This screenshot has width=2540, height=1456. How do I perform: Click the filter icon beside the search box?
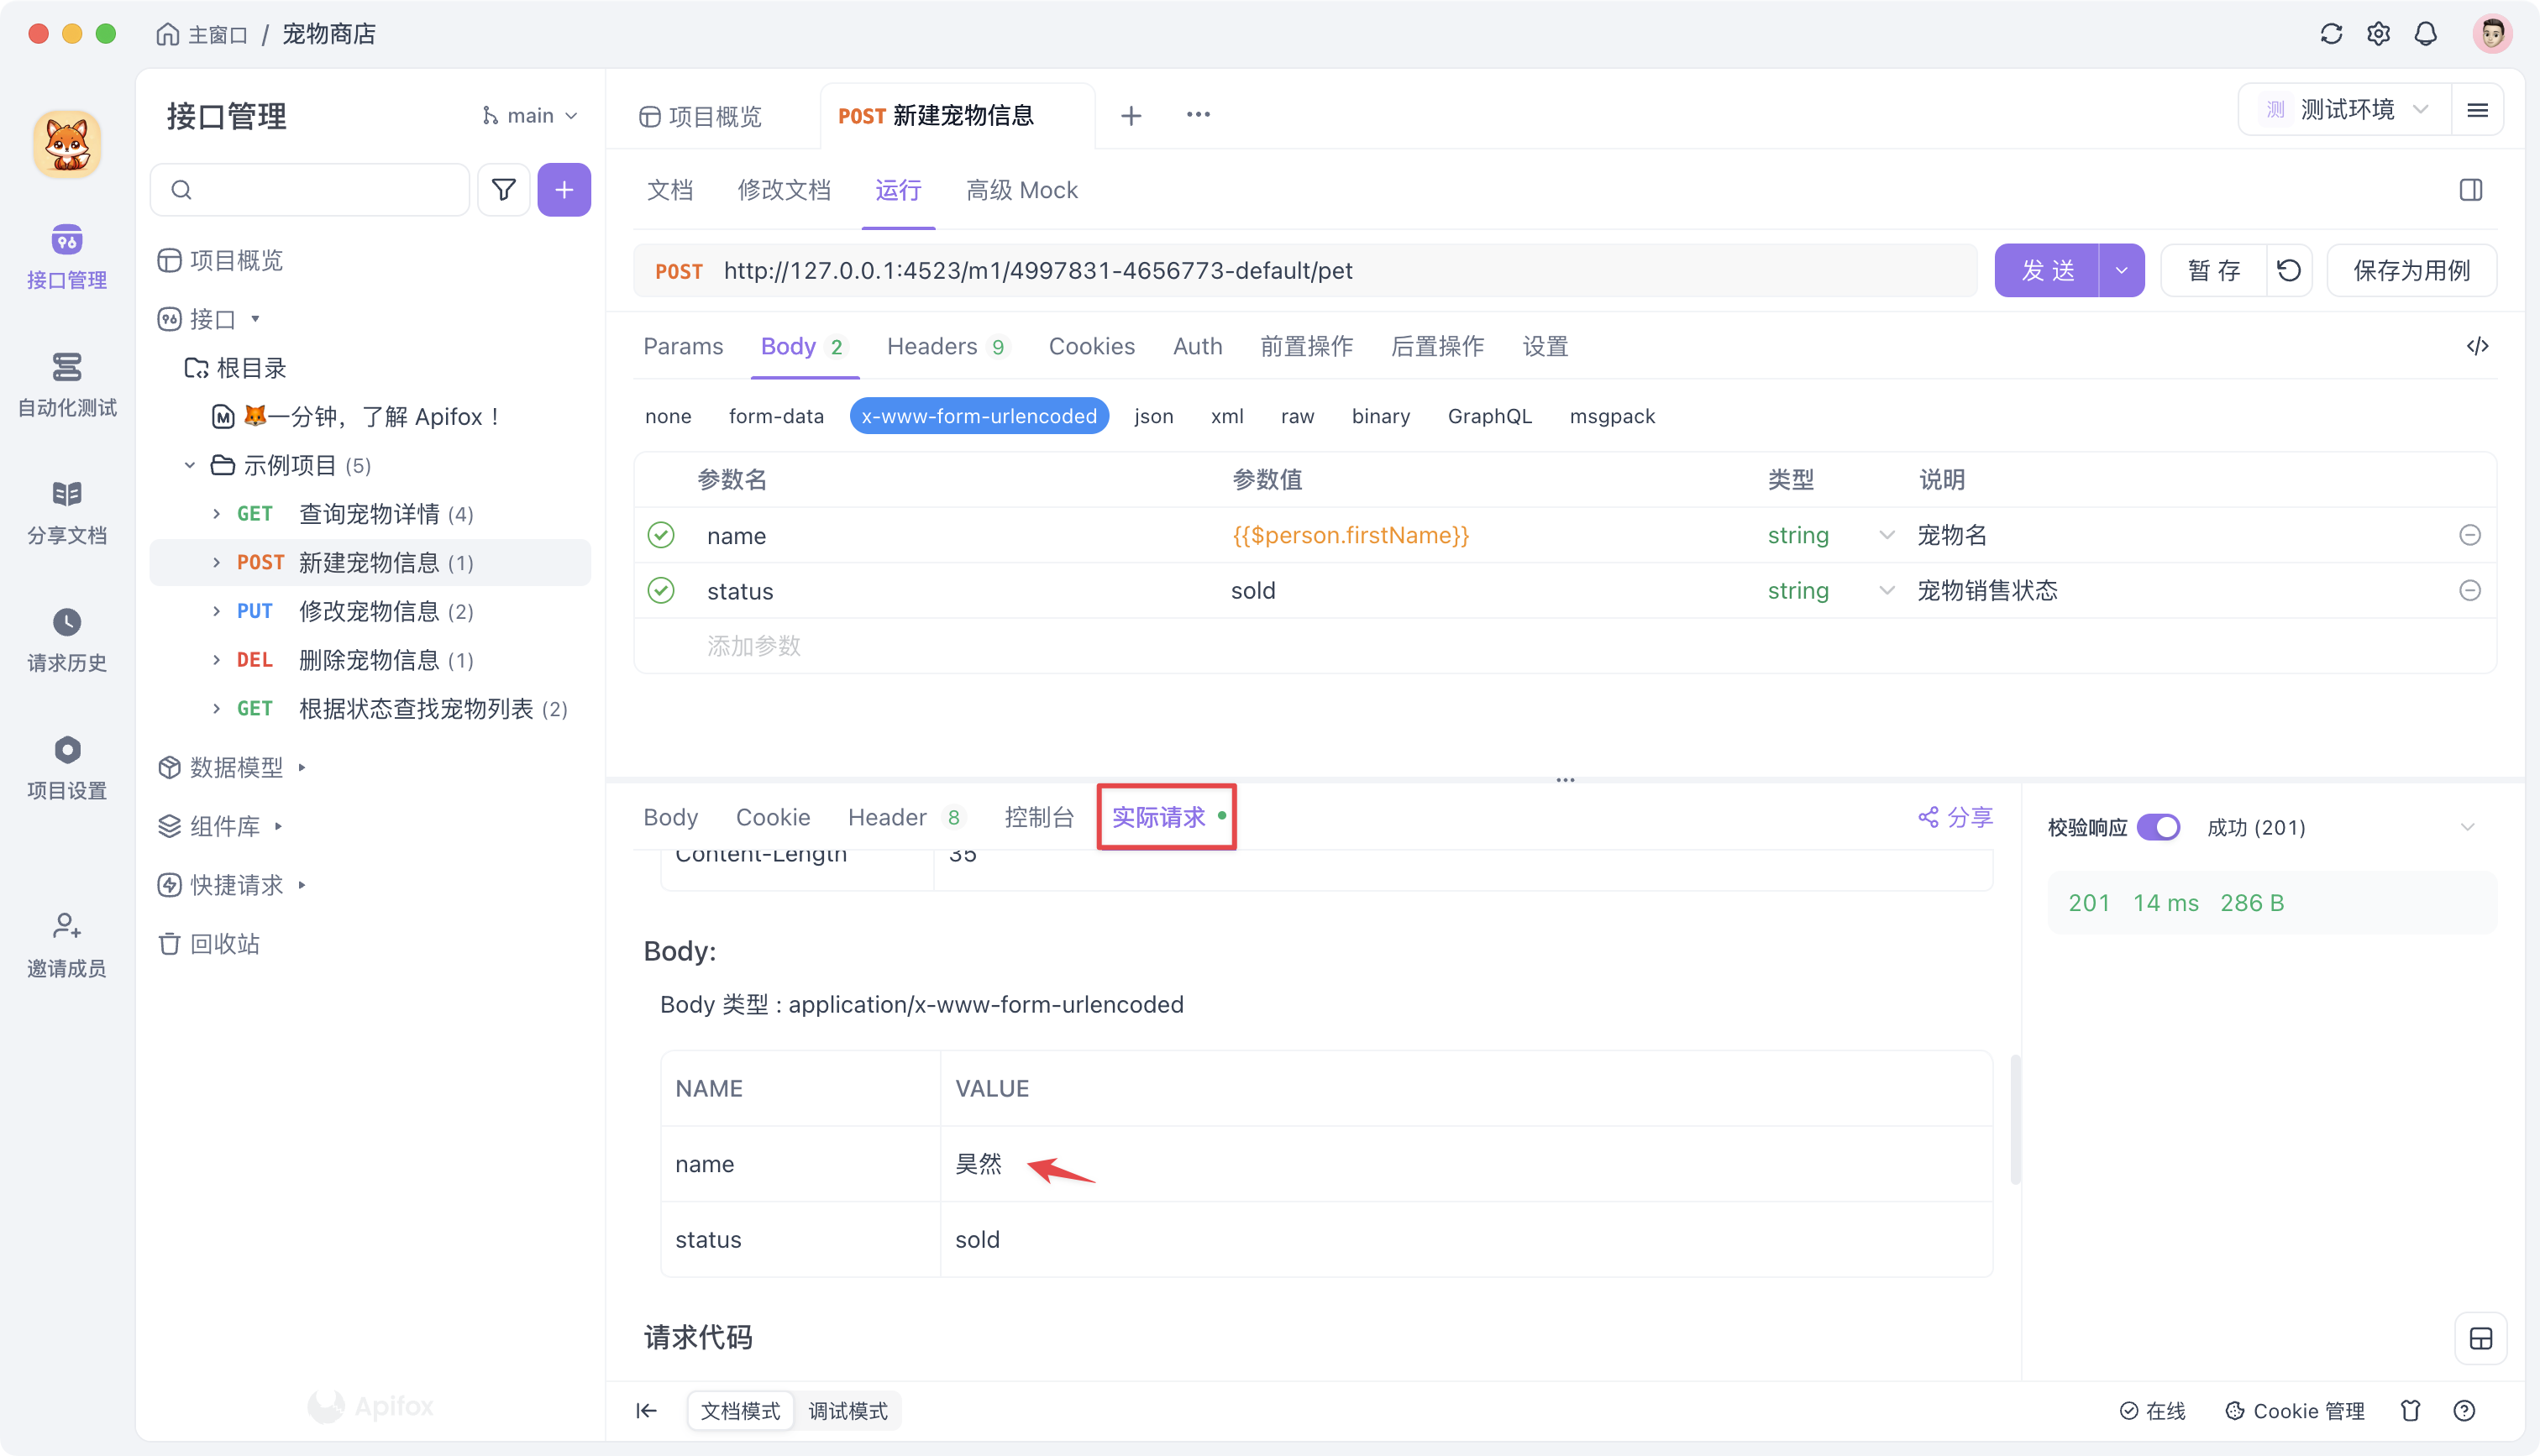pyautogui.click(x=503, y=189)
